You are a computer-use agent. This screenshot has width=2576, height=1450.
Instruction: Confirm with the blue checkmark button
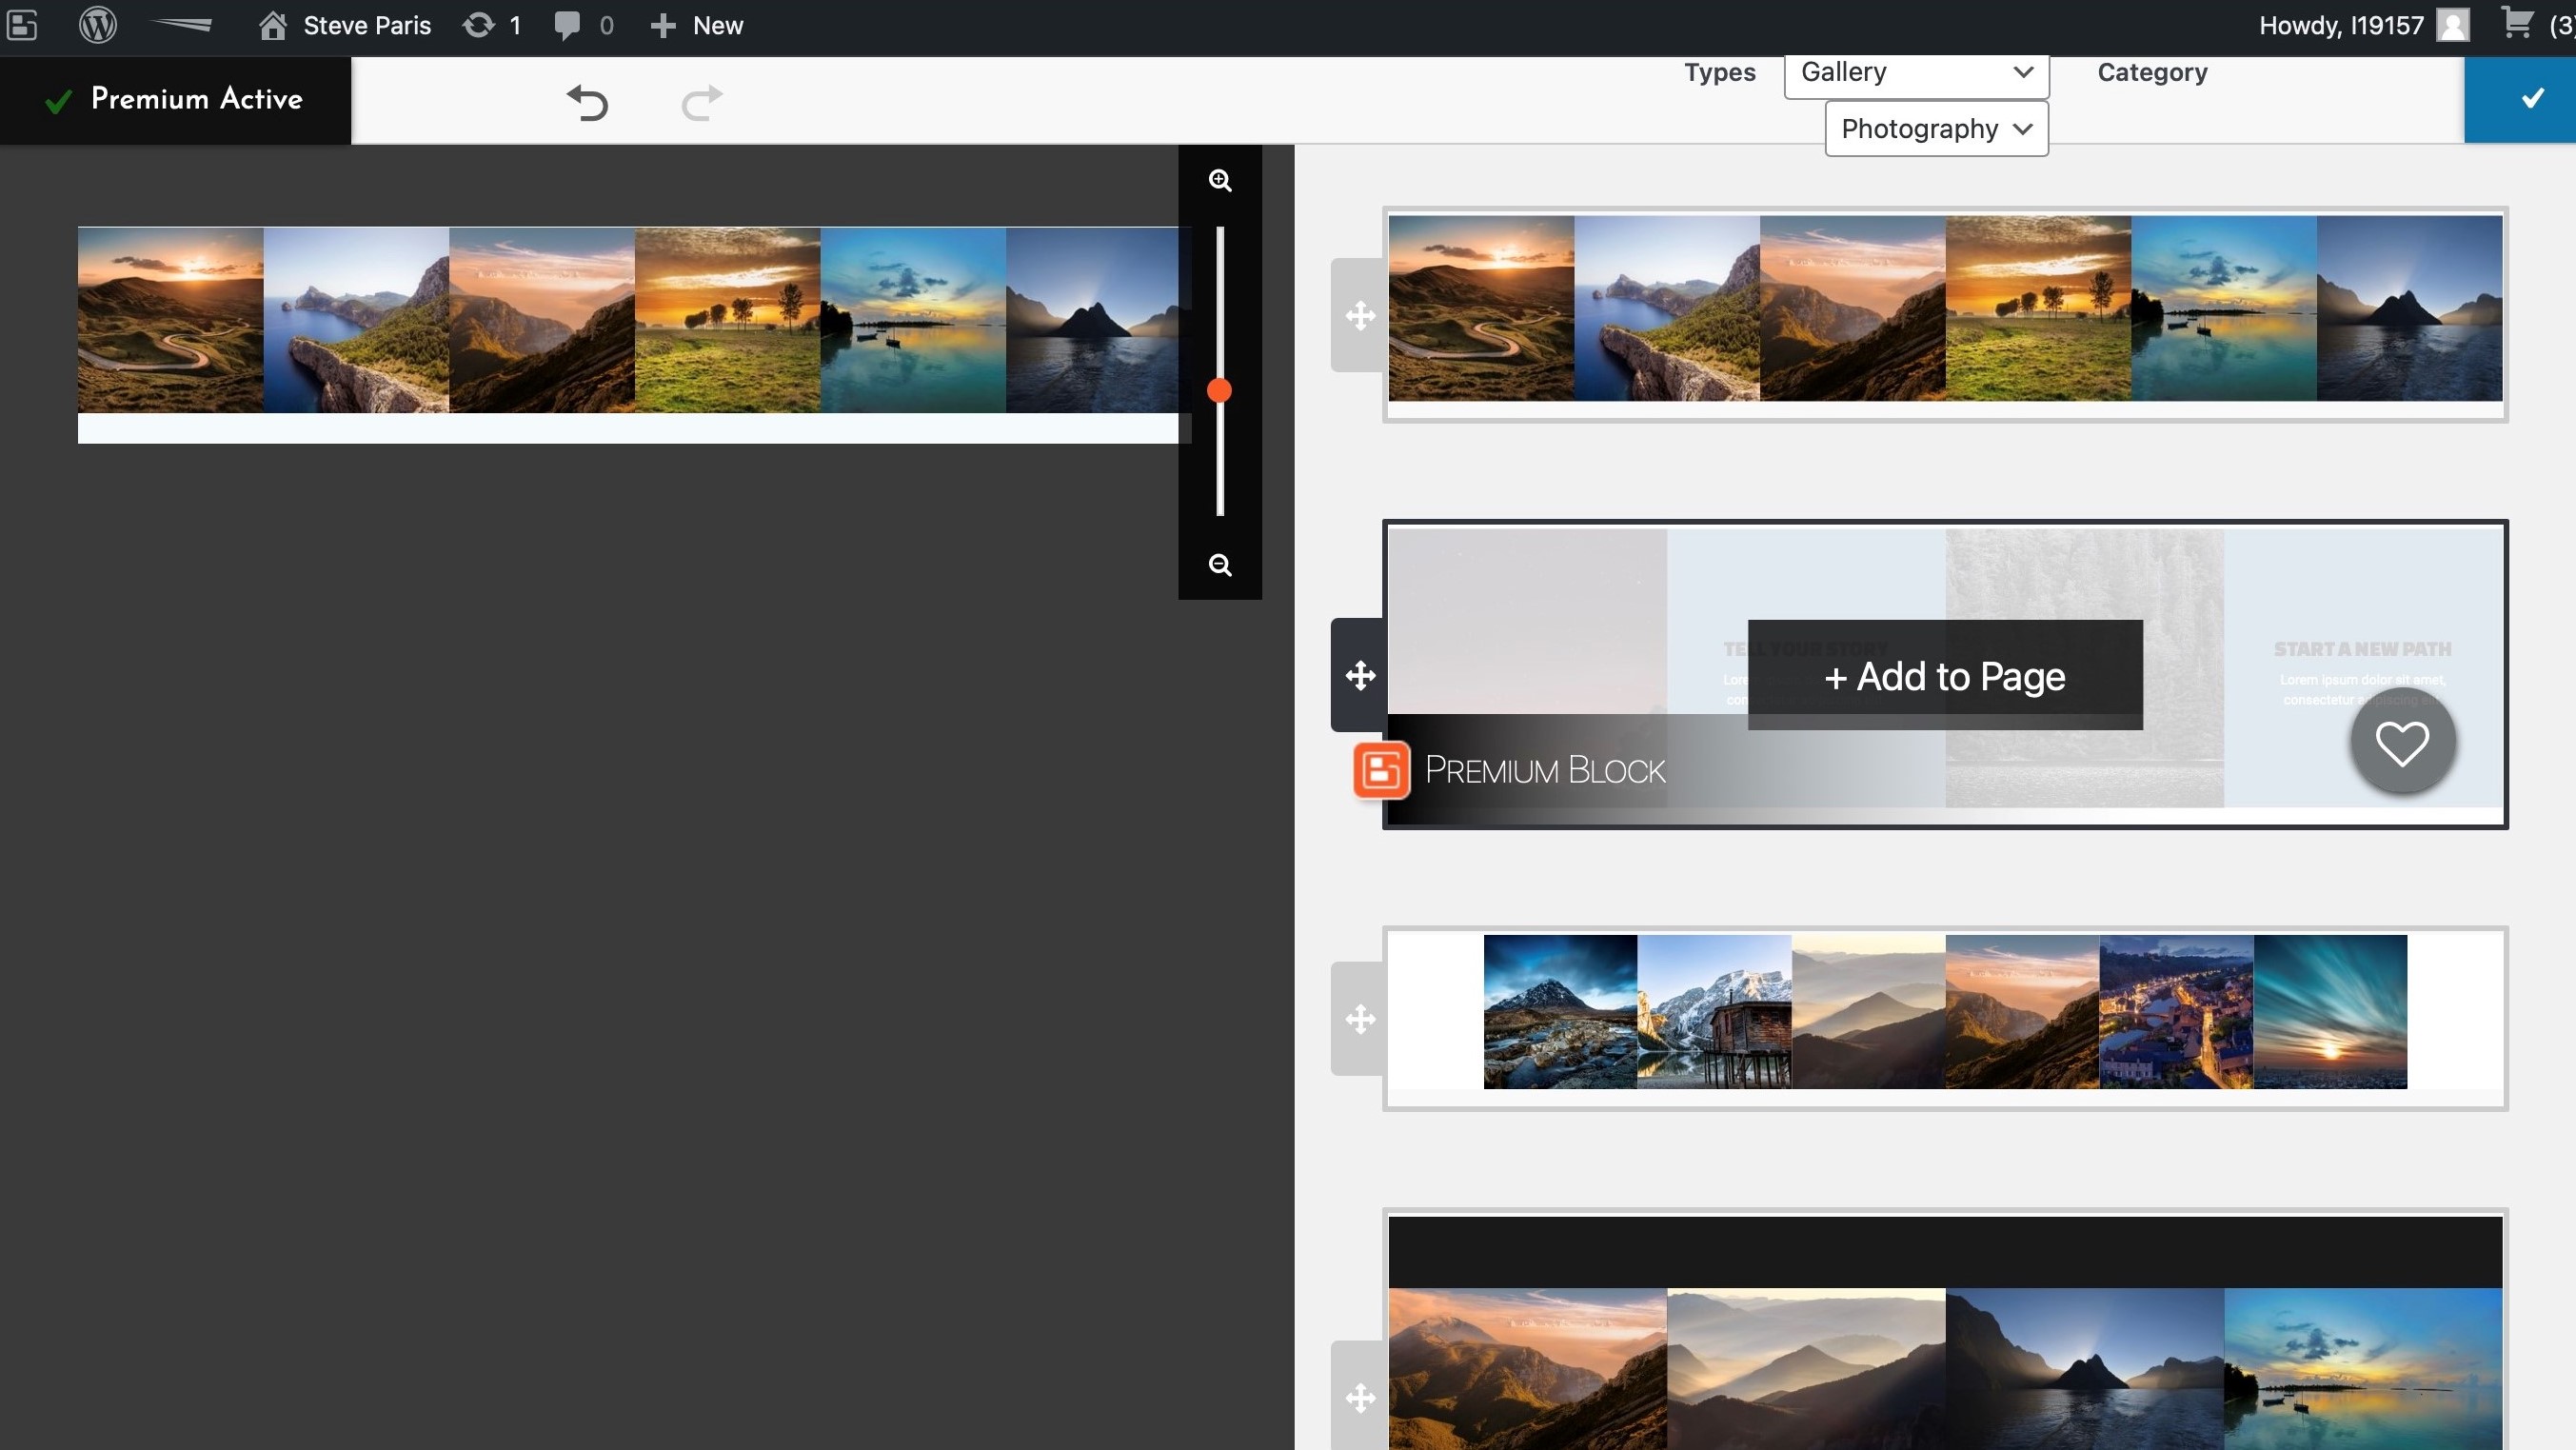pyautogui.click(x=2520, y=99)
